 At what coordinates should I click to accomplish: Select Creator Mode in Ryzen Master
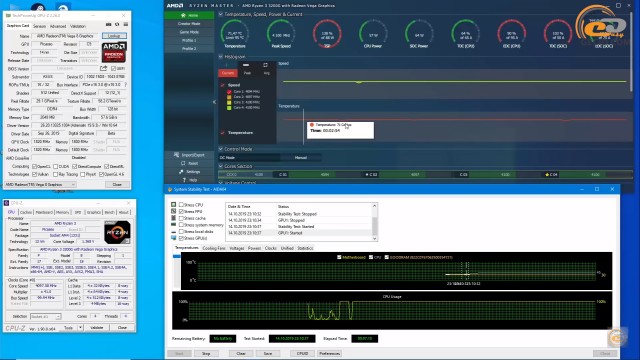(x=189, y=24)
